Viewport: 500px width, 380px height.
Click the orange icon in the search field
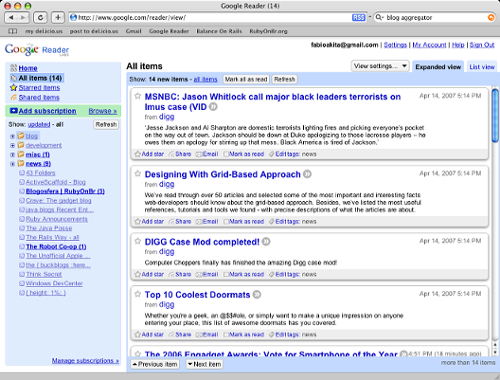[x=491, y=17]
